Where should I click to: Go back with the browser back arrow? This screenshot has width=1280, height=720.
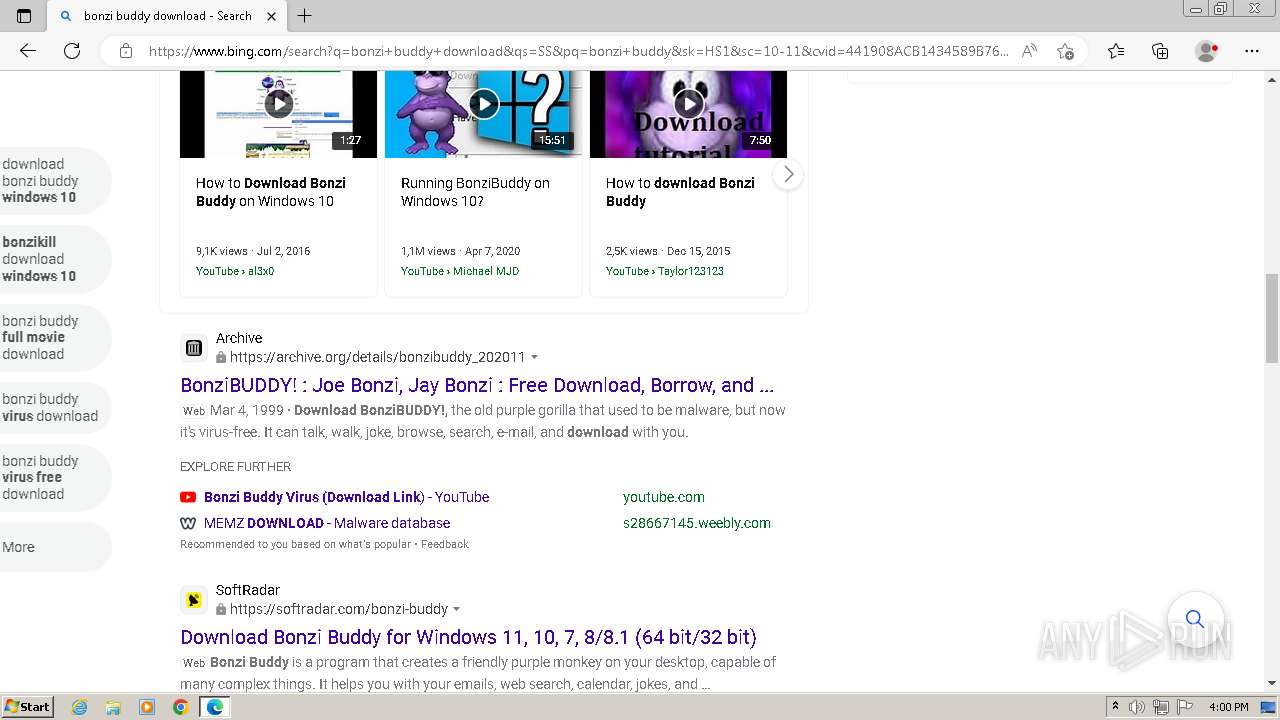28,51
